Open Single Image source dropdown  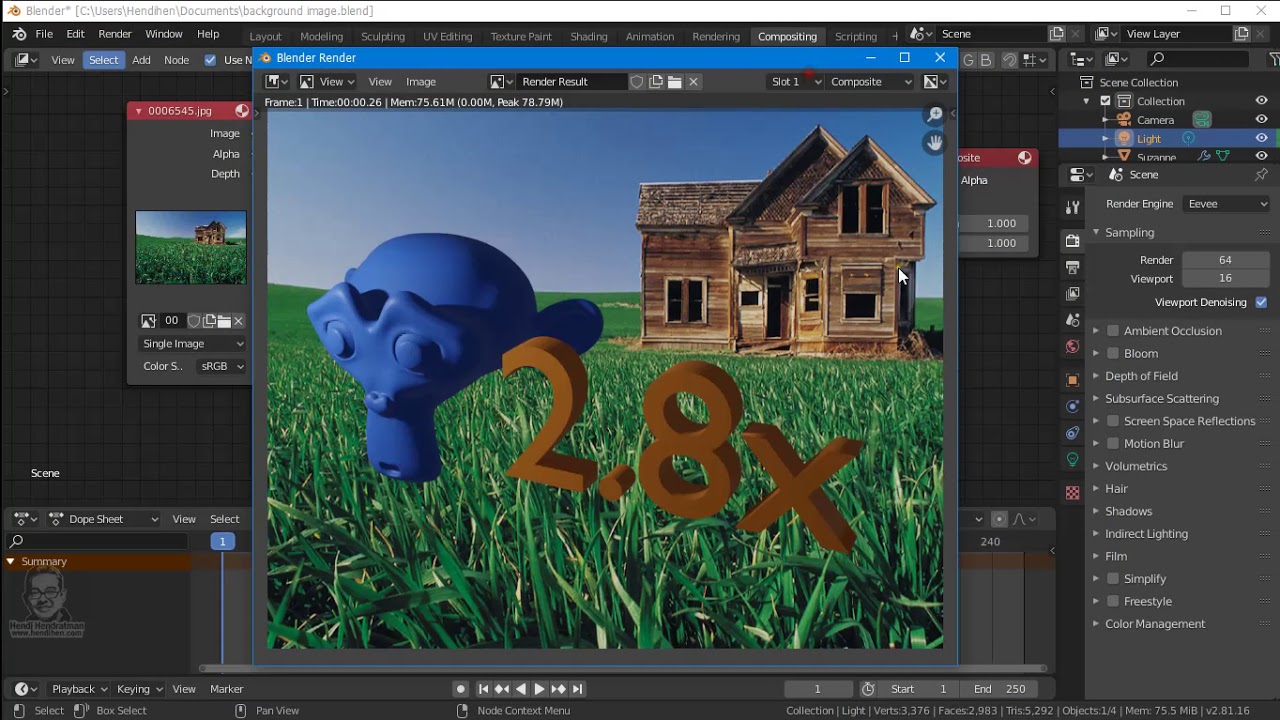pos(191,343)
